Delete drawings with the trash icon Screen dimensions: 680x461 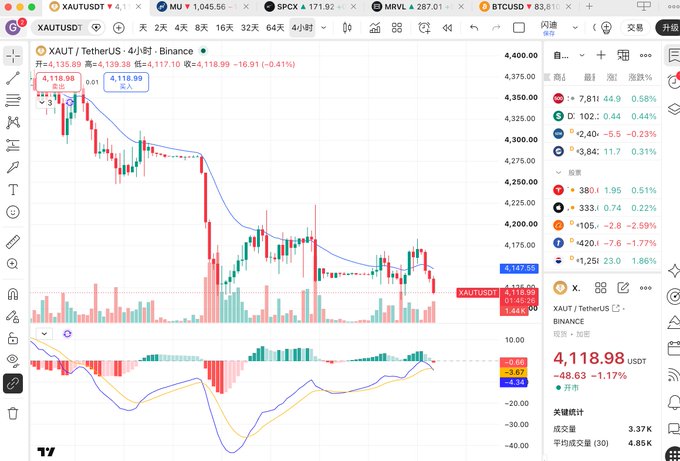click(13, 413)
